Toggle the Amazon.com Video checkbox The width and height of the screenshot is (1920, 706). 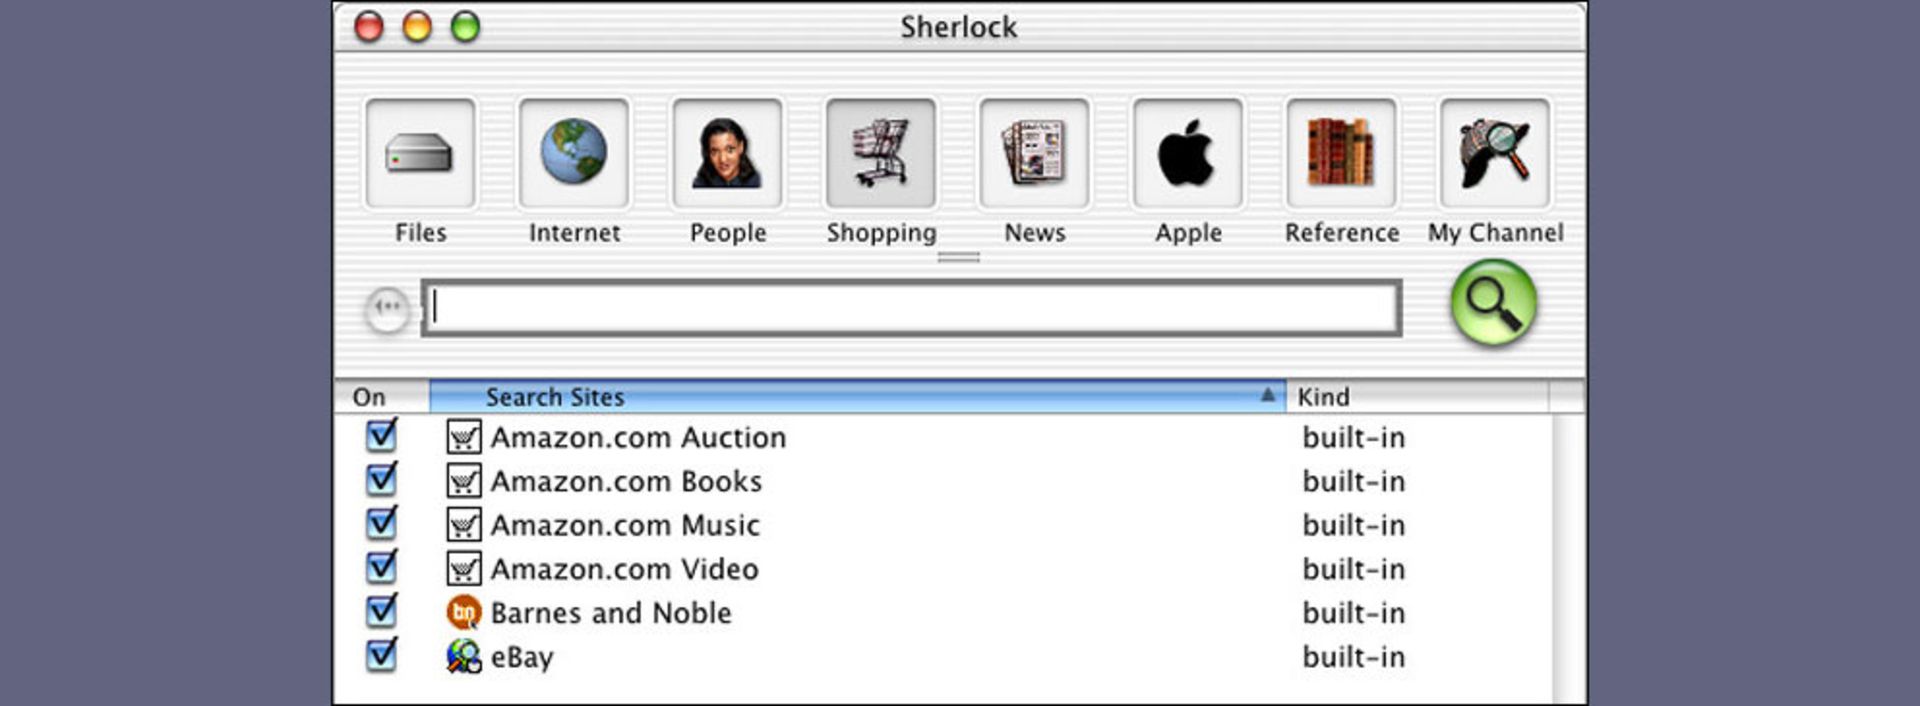pyautogui.click(x=381, y=567)
